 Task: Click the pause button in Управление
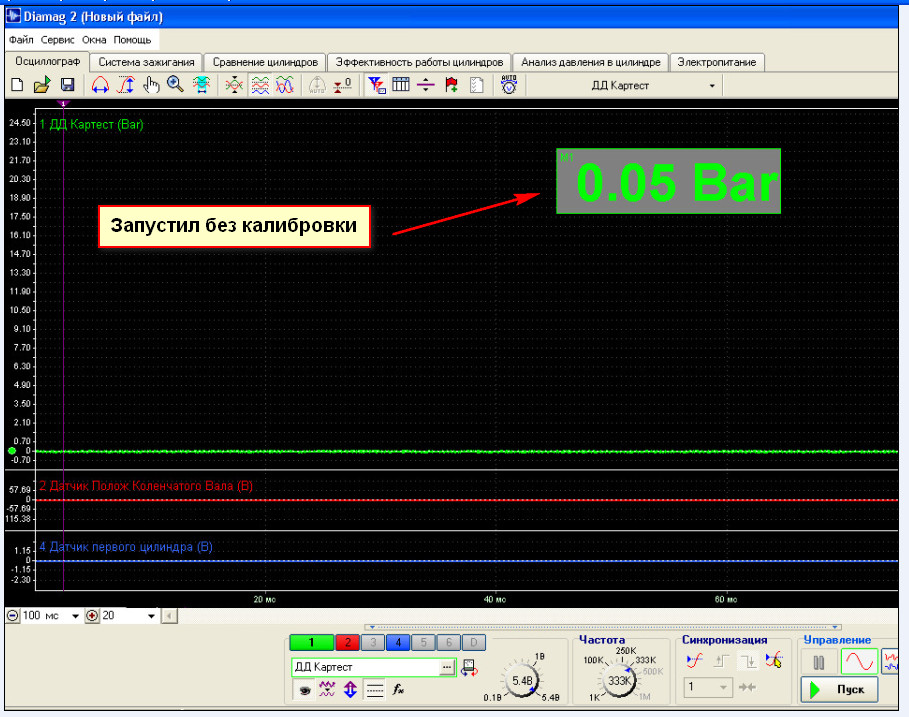pos(819,663)
